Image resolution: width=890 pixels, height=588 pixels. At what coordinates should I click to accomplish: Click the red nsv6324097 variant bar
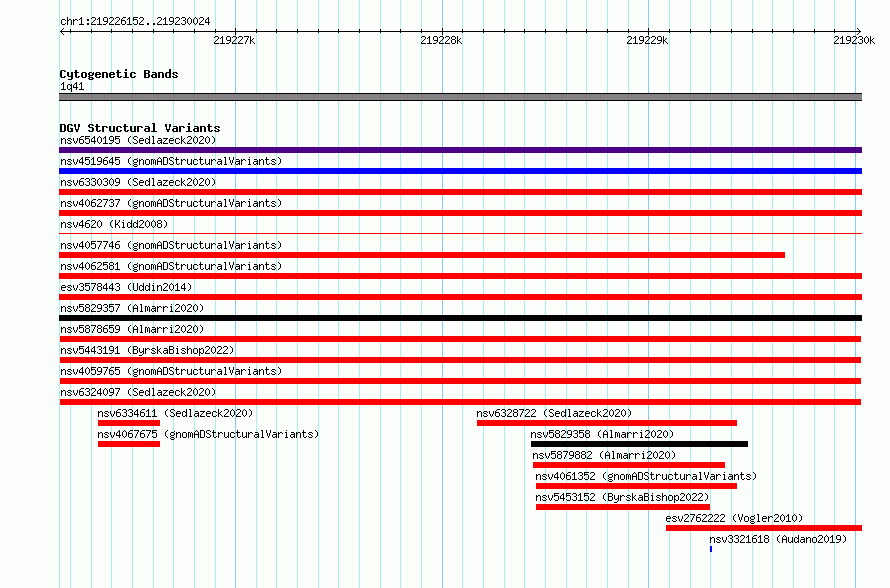coord(460,402)
